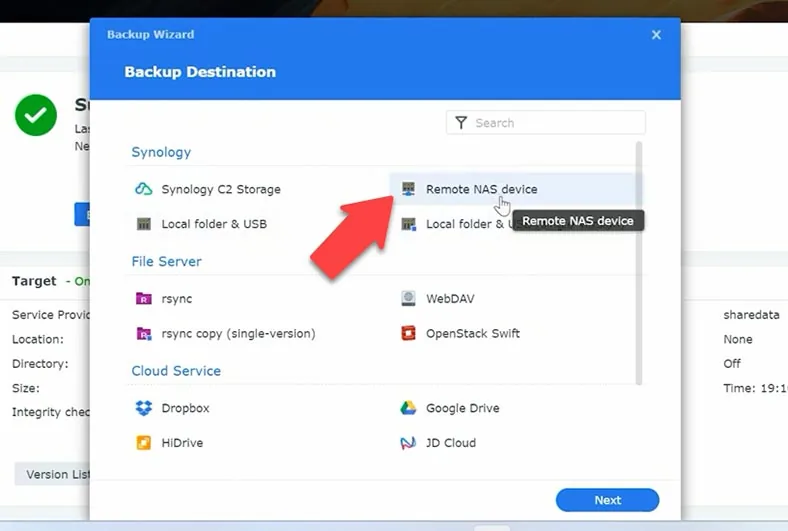Image resolution: width=788 pixels, height=531 pixels.
Task: Open the Version List button in background window
Action: [x=53, y=474]
